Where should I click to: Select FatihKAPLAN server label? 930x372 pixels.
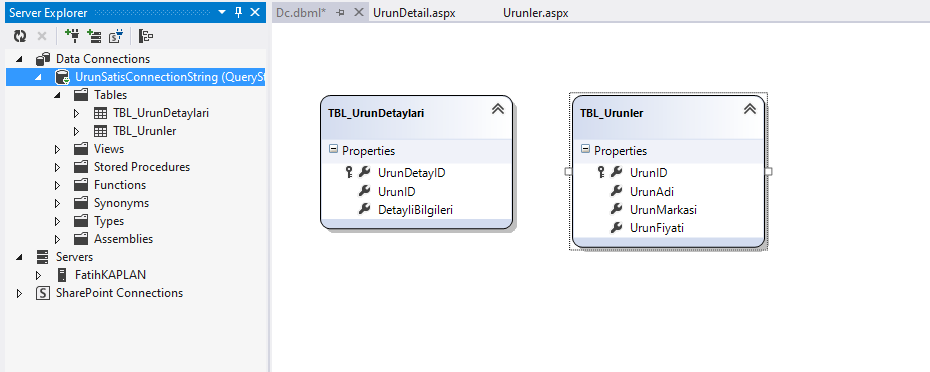pyautogui.click(x=110, y=275)
